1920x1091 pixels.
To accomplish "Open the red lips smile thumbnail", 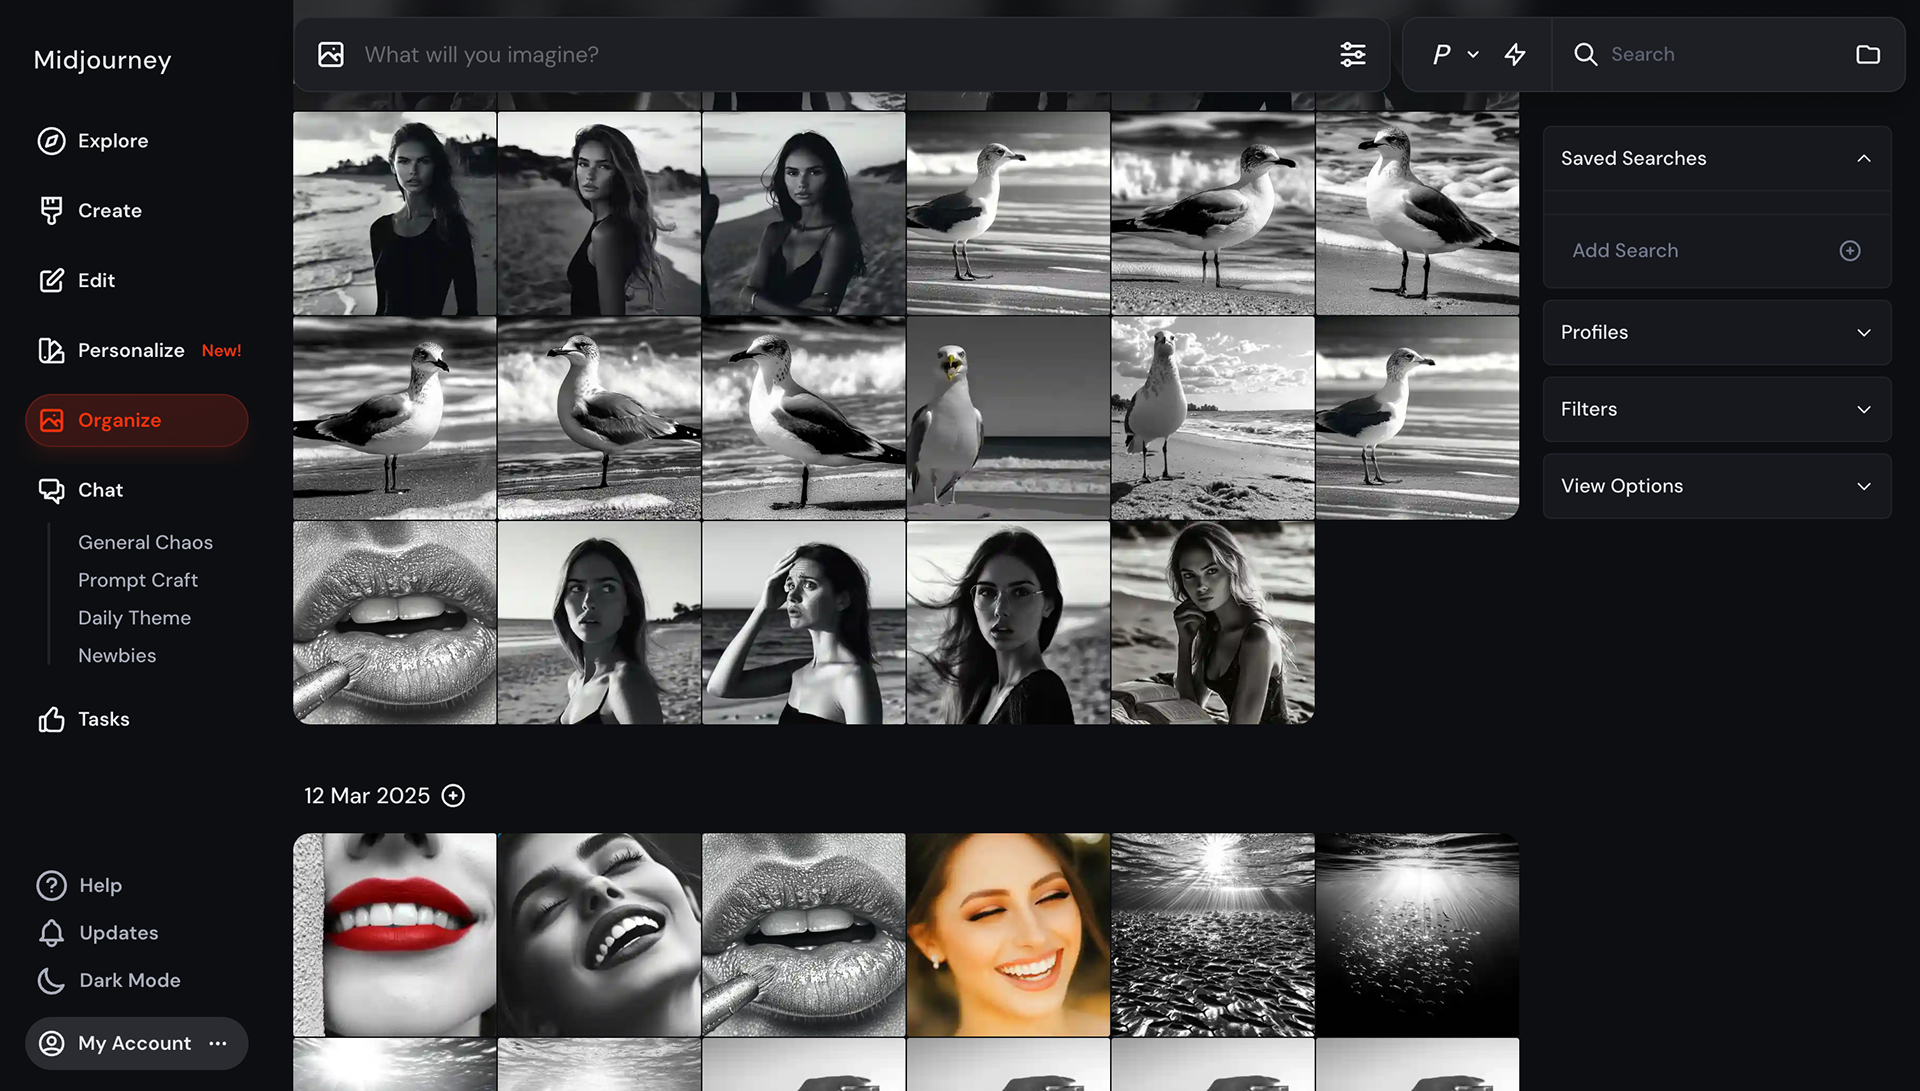I will [x=395, y=935].
